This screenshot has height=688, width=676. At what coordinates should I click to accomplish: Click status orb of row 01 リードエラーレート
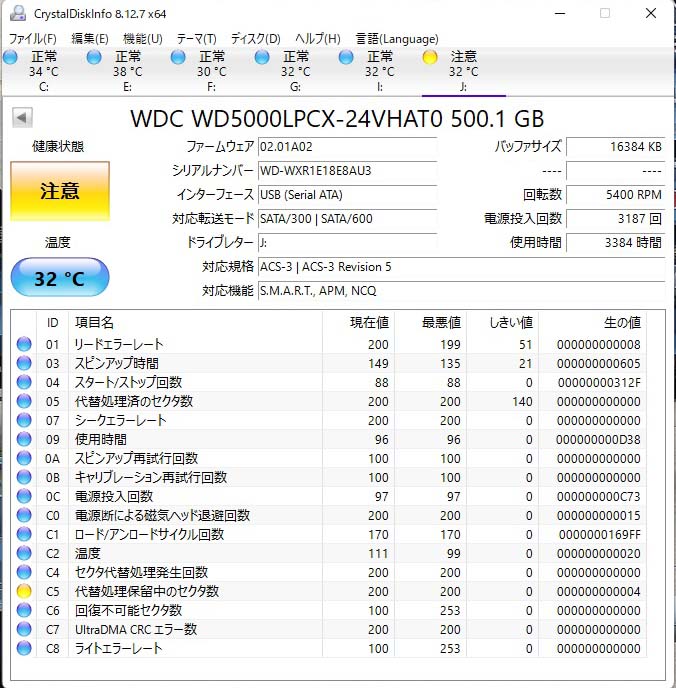(24, 344)
